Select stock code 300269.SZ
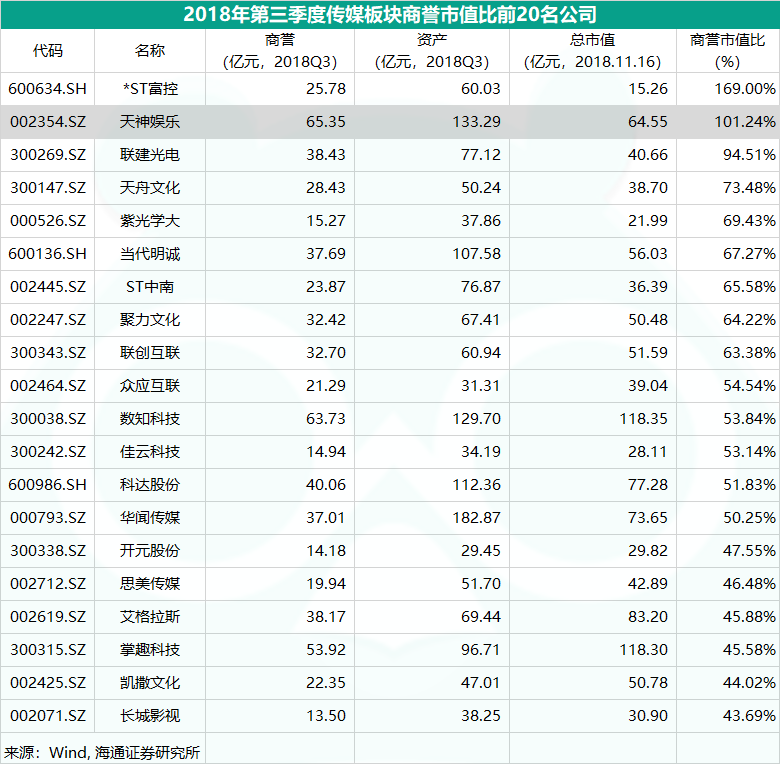 click(47, 155)
